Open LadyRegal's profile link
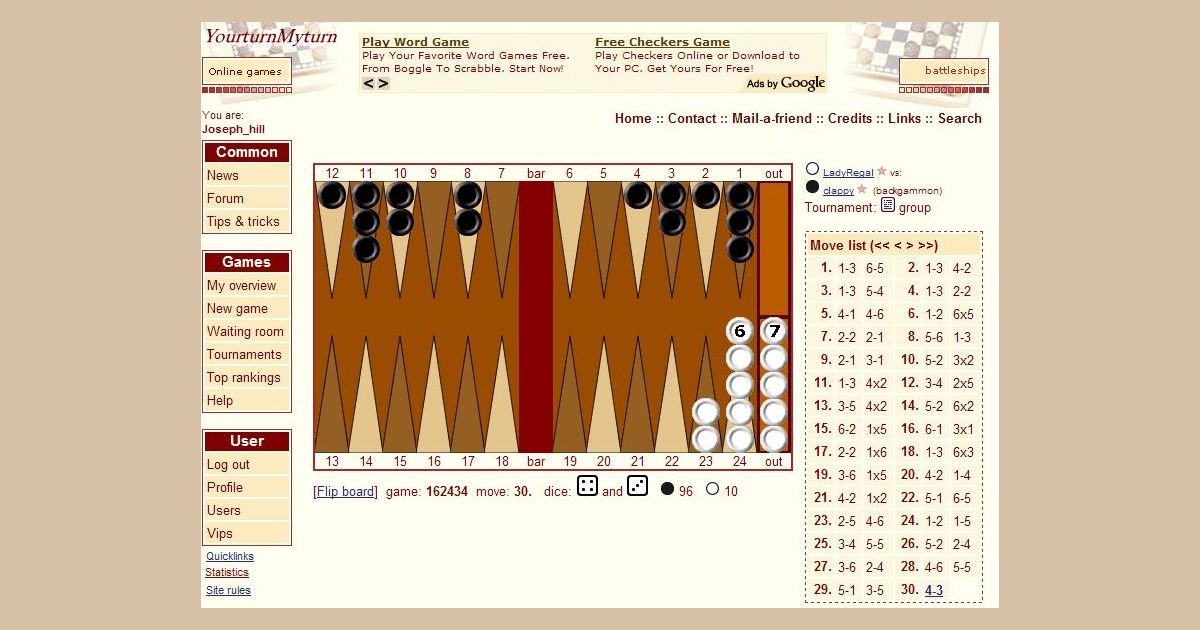Image resolution: width=1200 pixels, height=630 pixels. [848, 173]
